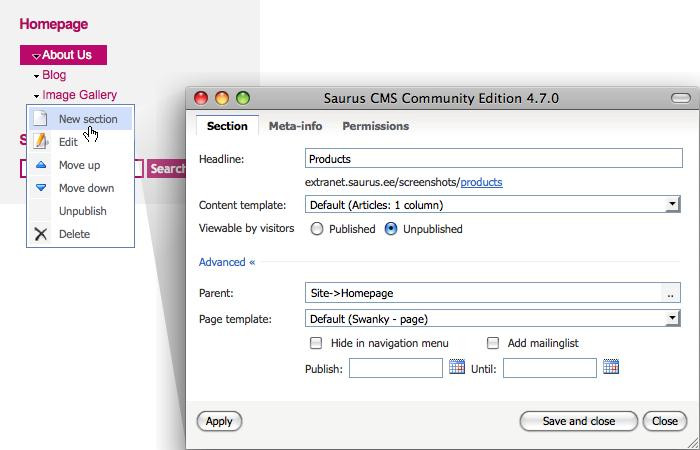The width and height of the screenshot is (700, 450).
Task: Open the products URL alias link
Action: point(481,182)
